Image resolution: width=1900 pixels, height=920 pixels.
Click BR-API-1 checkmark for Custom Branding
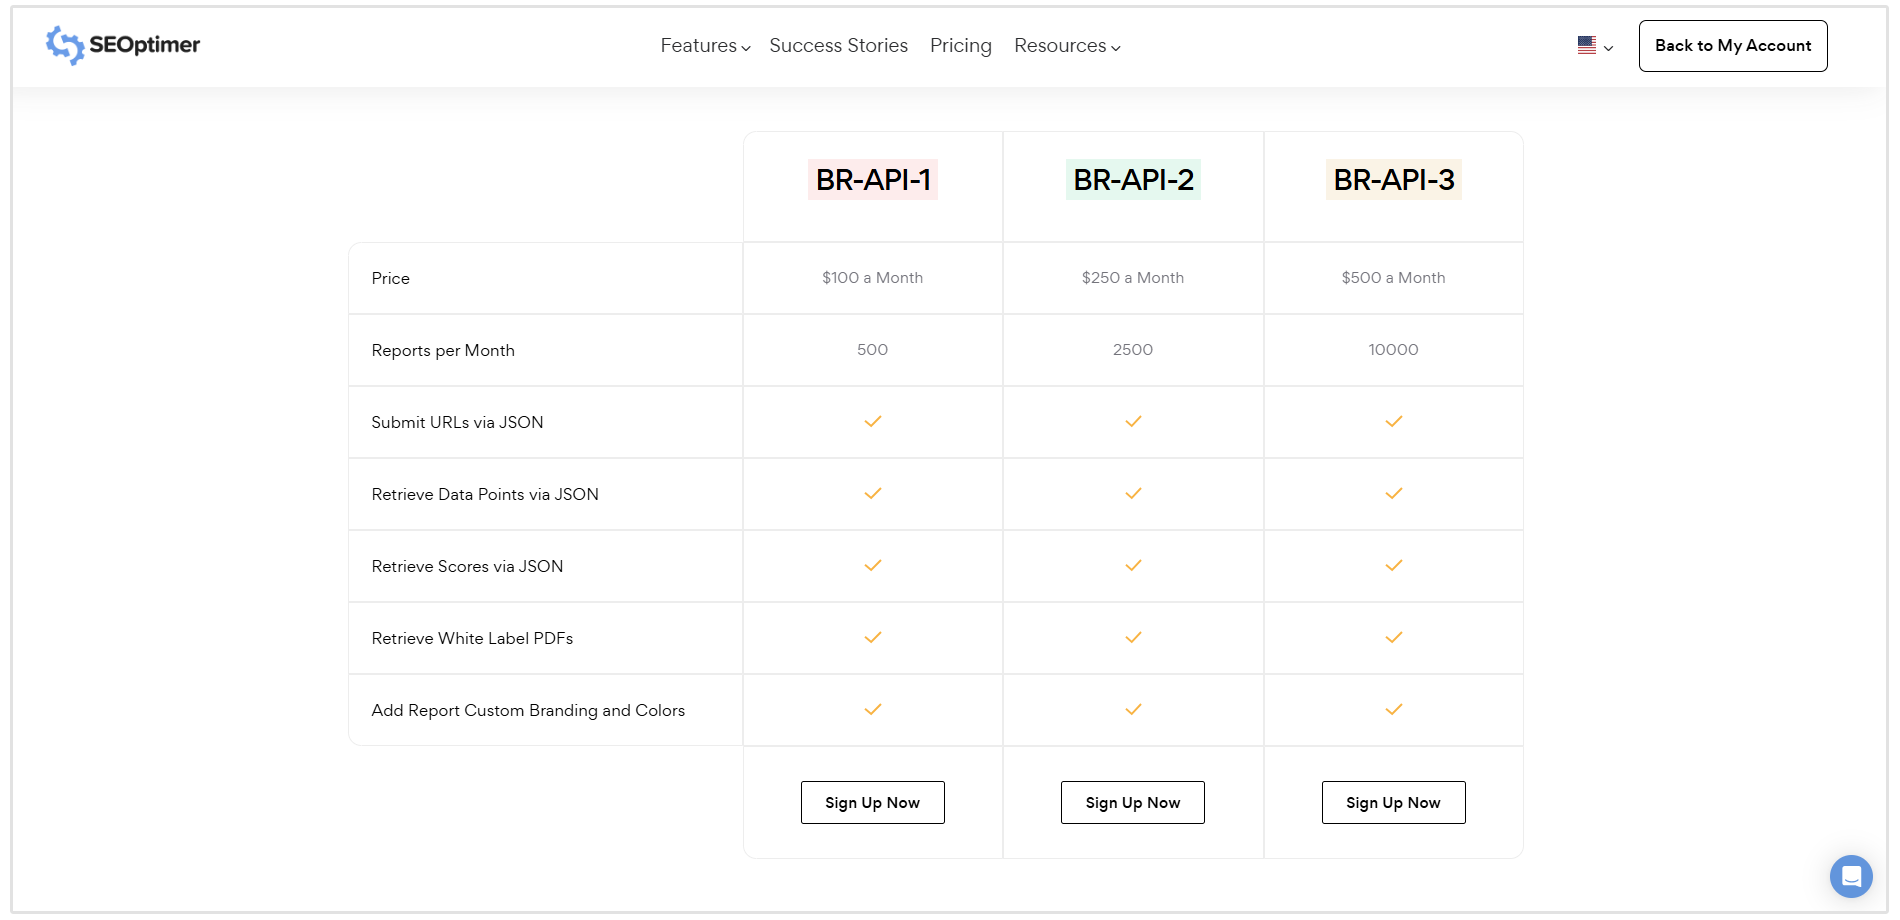click(x=873, y=710)
